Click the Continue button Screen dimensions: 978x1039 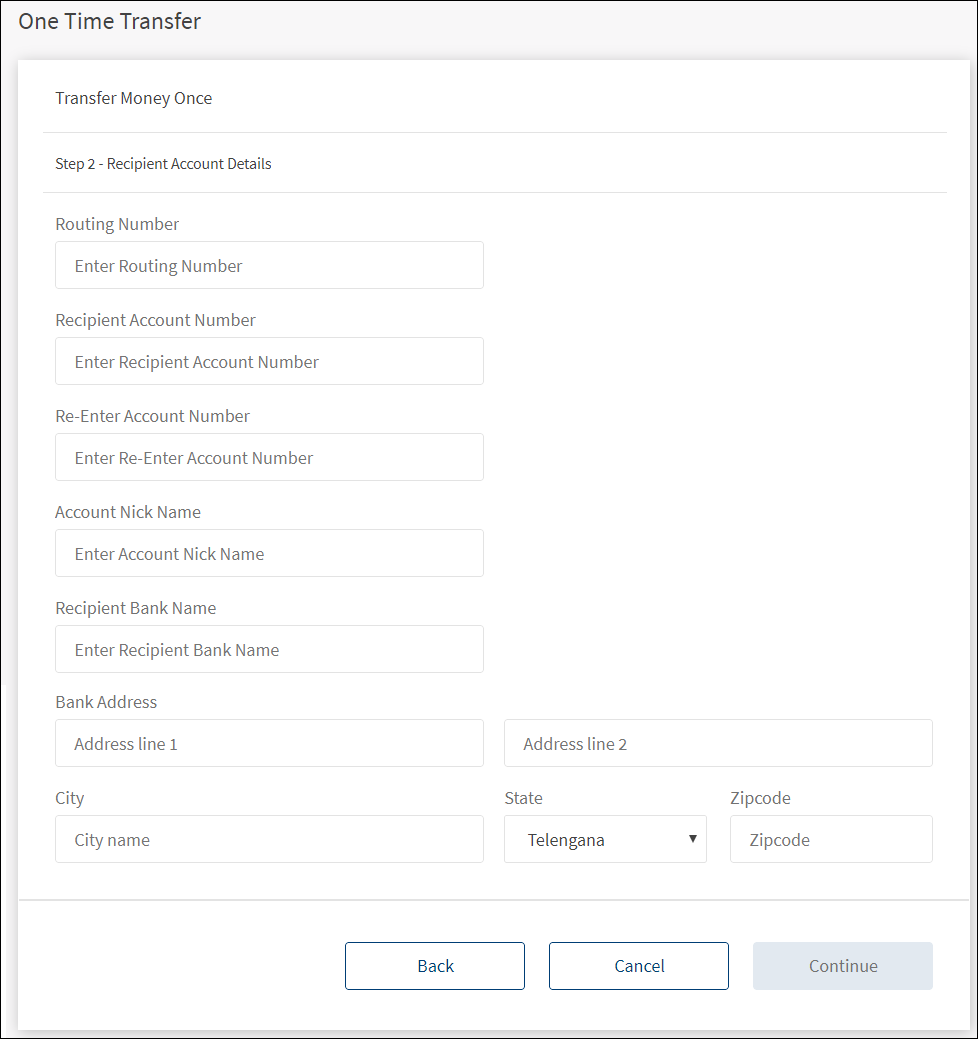[842, 966]
